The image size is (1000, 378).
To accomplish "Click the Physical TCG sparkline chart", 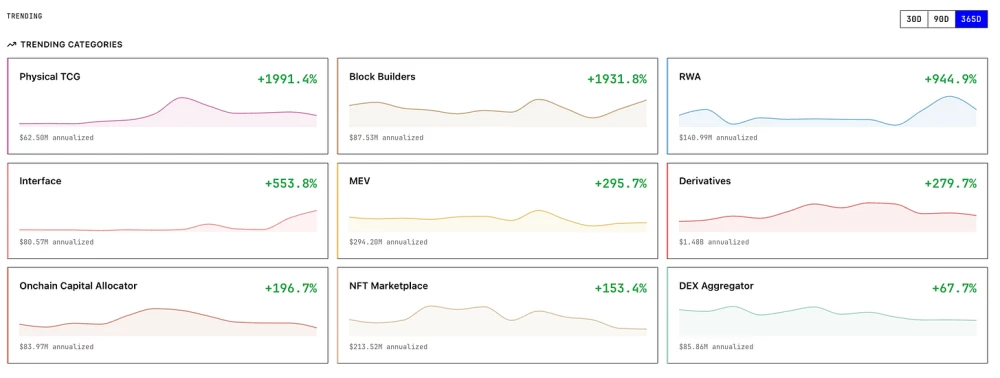I will pyautogui.click(x=168, y=112).
